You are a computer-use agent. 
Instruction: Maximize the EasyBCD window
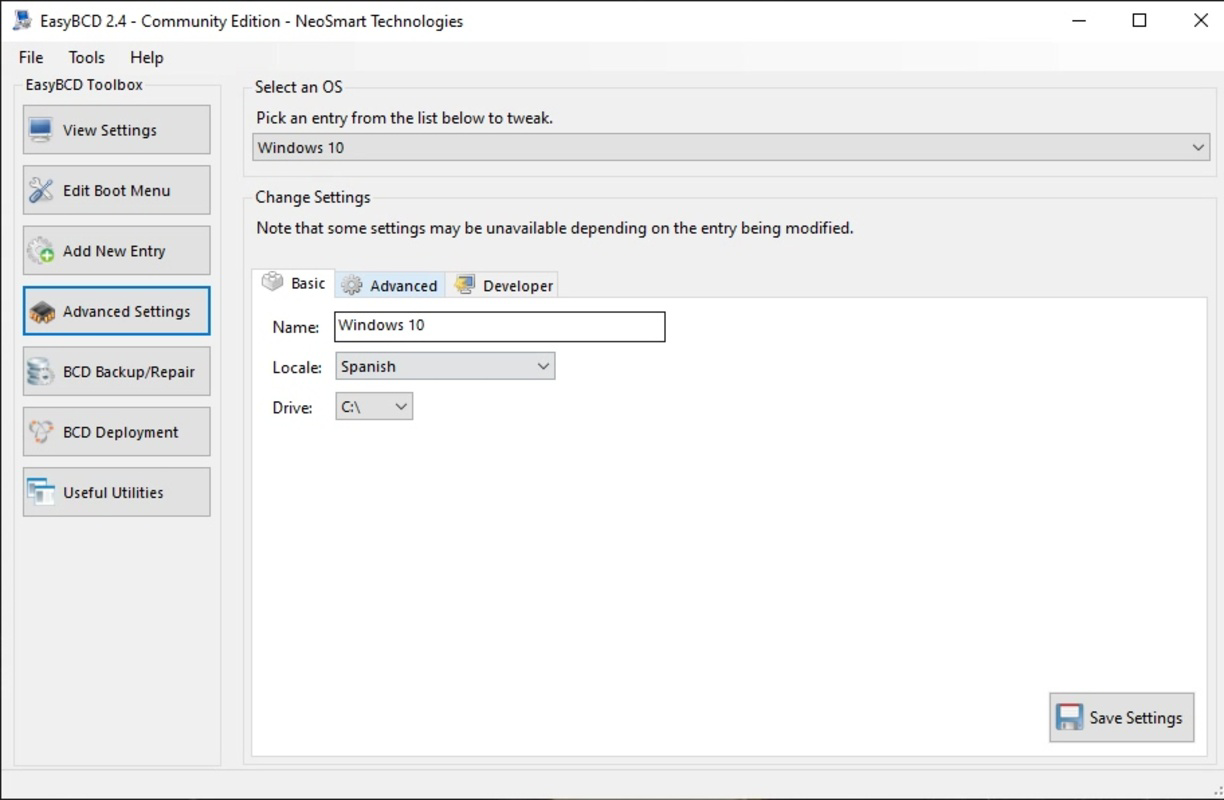pyautogui.click(x=1139, y=20)
